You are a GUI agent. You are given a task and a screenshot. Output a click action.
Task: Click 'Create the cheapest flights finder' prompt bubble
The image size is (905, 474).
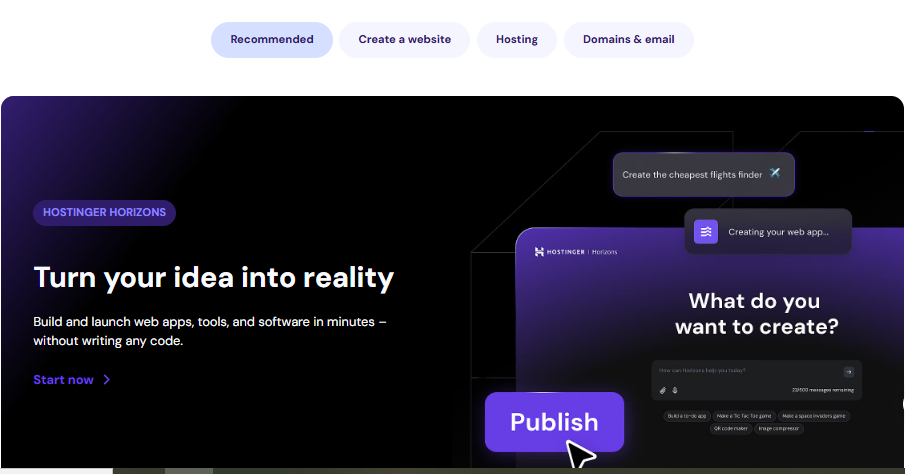click(x=704, y=174)
